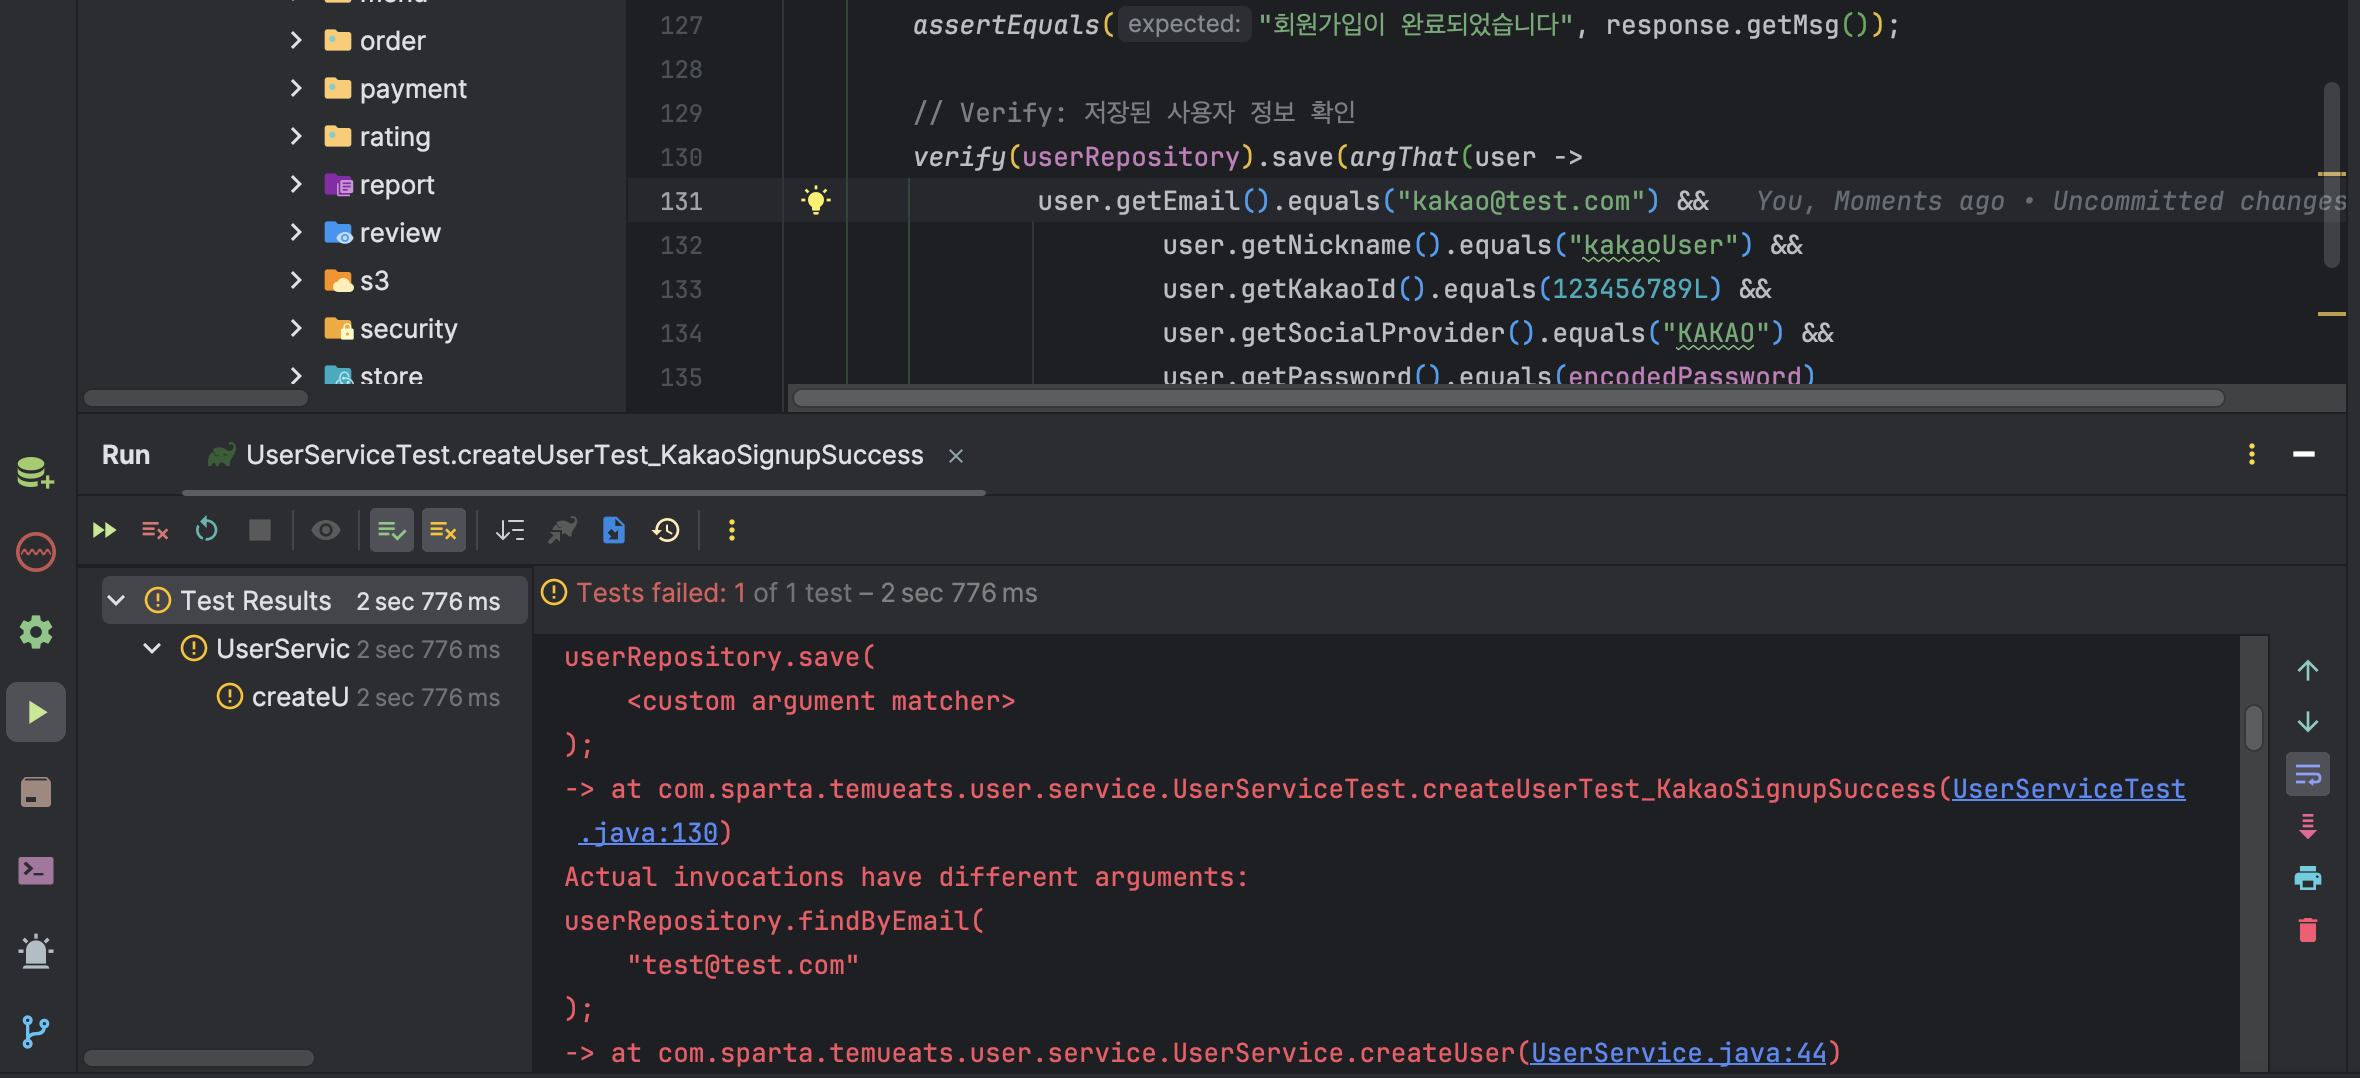Open the UserService.java:44 stack trace link
Screen dimensions: 2360x1078
pos(1678,1053)
